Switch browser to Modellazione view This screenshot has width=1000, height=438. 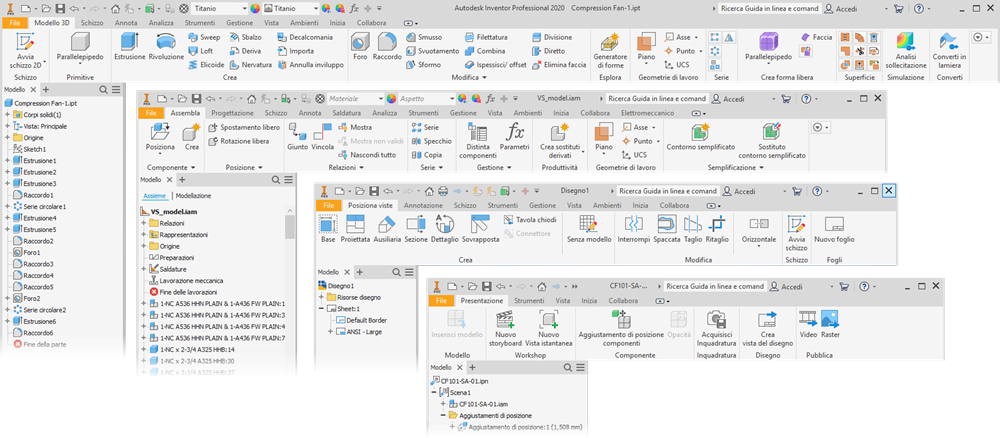point(193,196)
